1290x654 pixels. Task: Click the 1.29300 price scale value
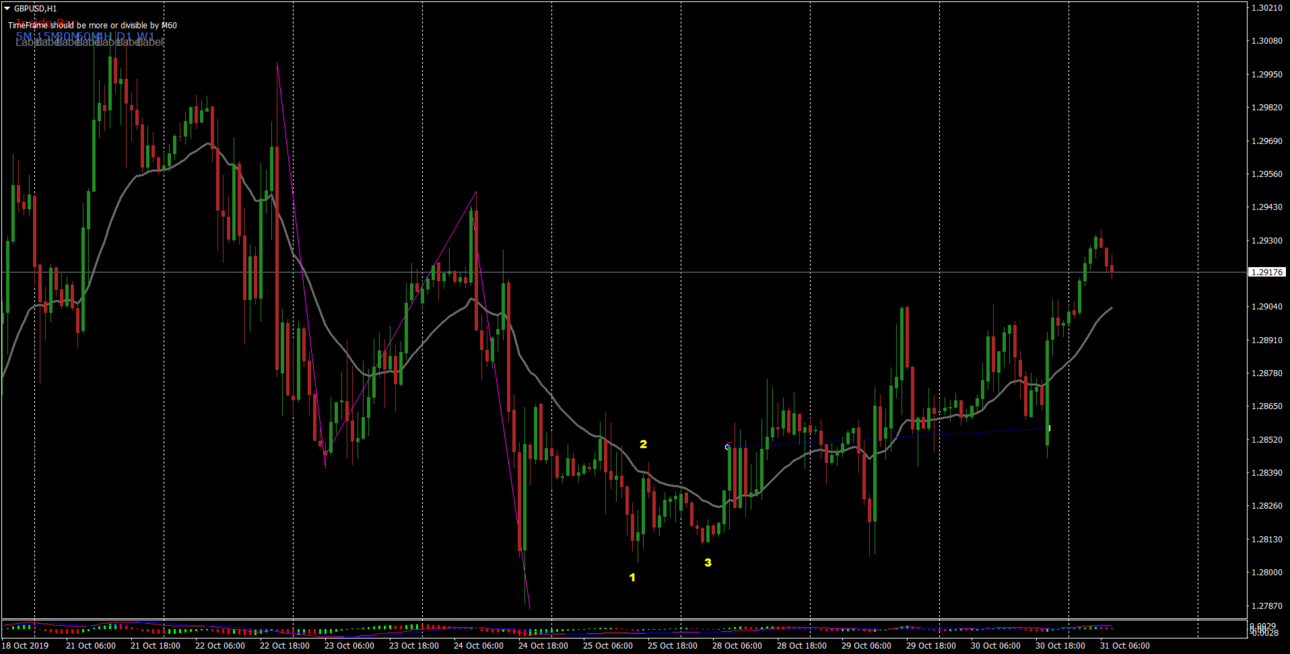[1267, 240]
